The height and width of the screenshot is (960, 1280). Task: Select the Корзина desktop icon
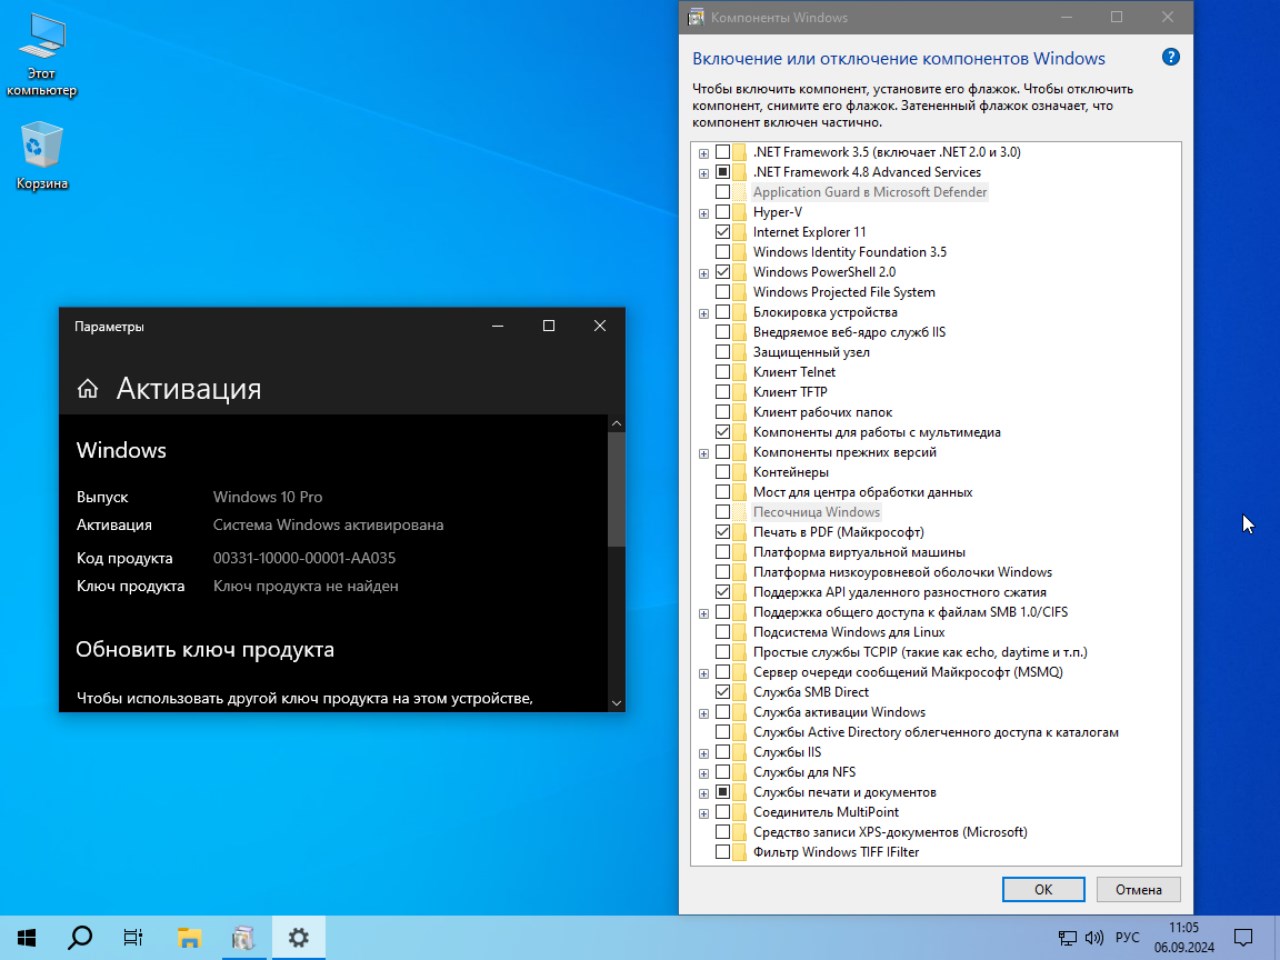tap(42, 155)
